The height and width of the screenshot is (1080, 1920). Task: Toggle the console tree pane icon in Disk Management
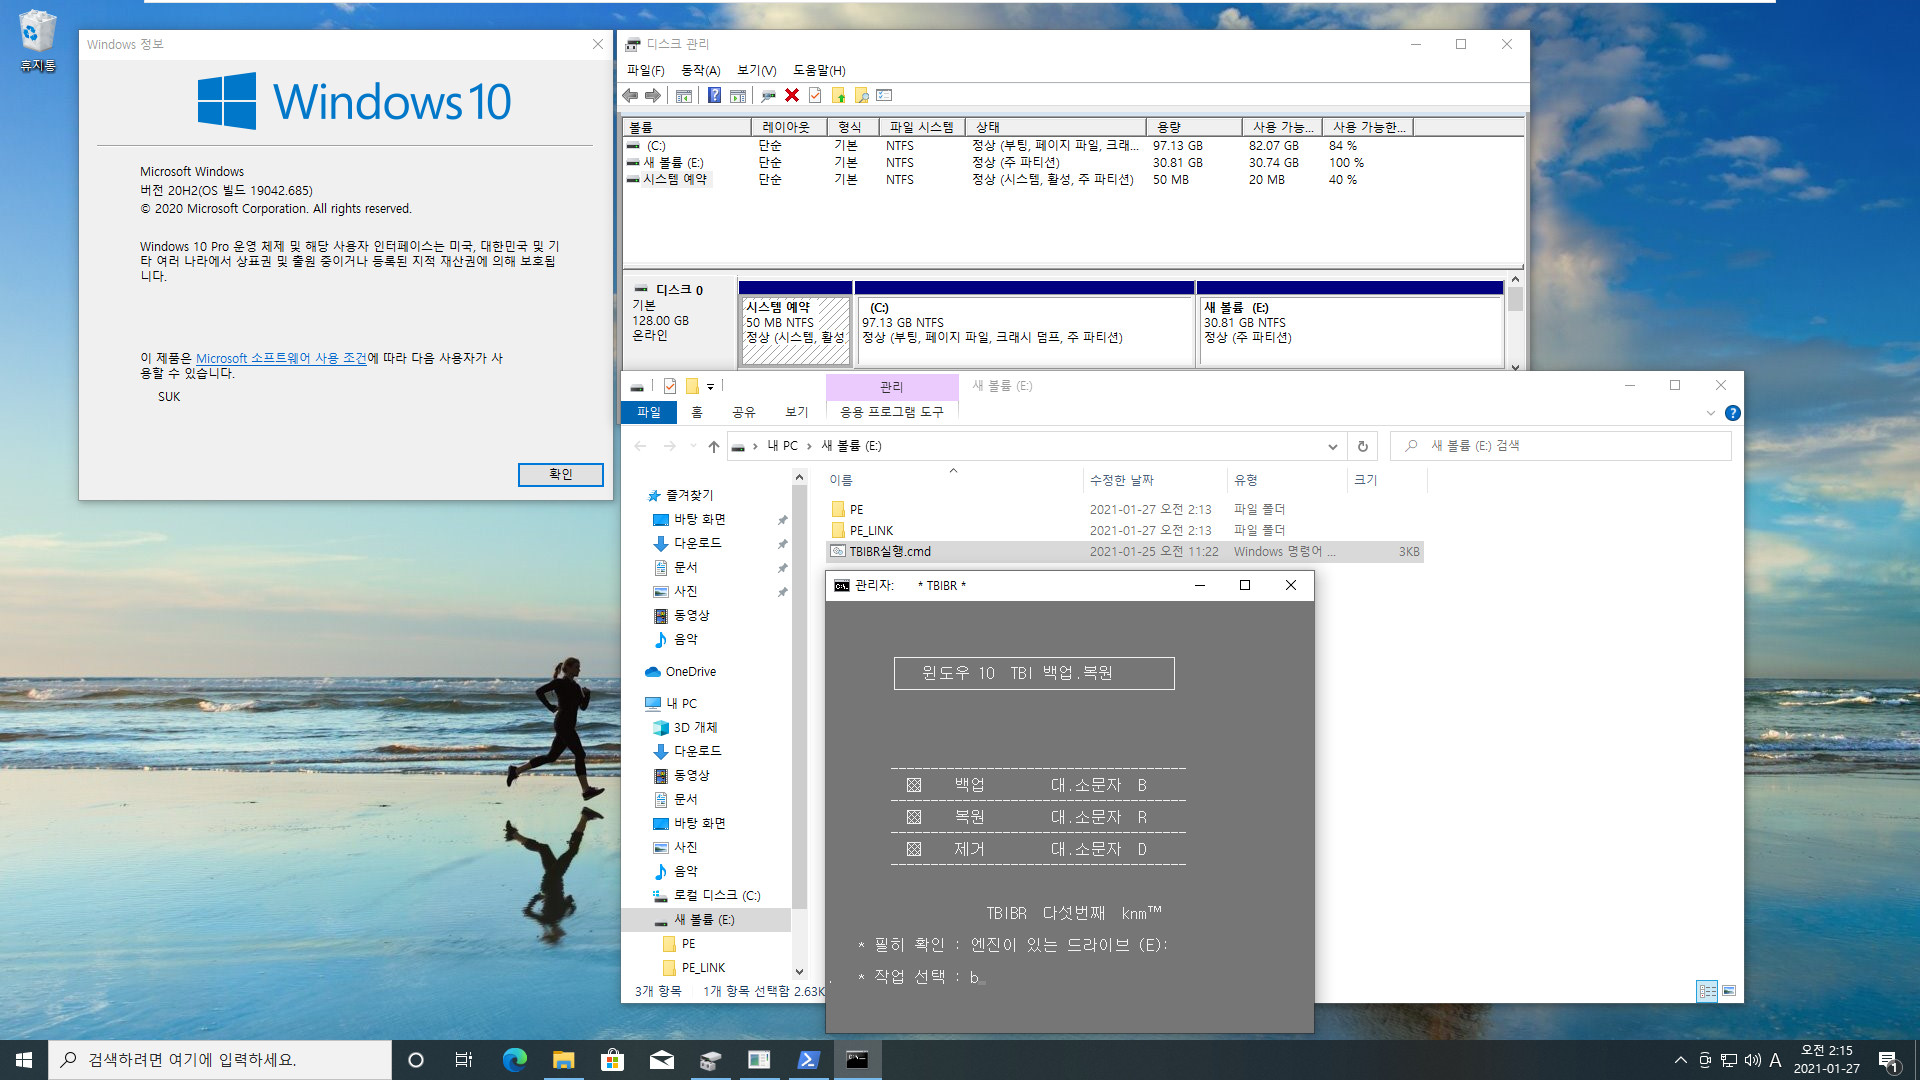(684, 95)
